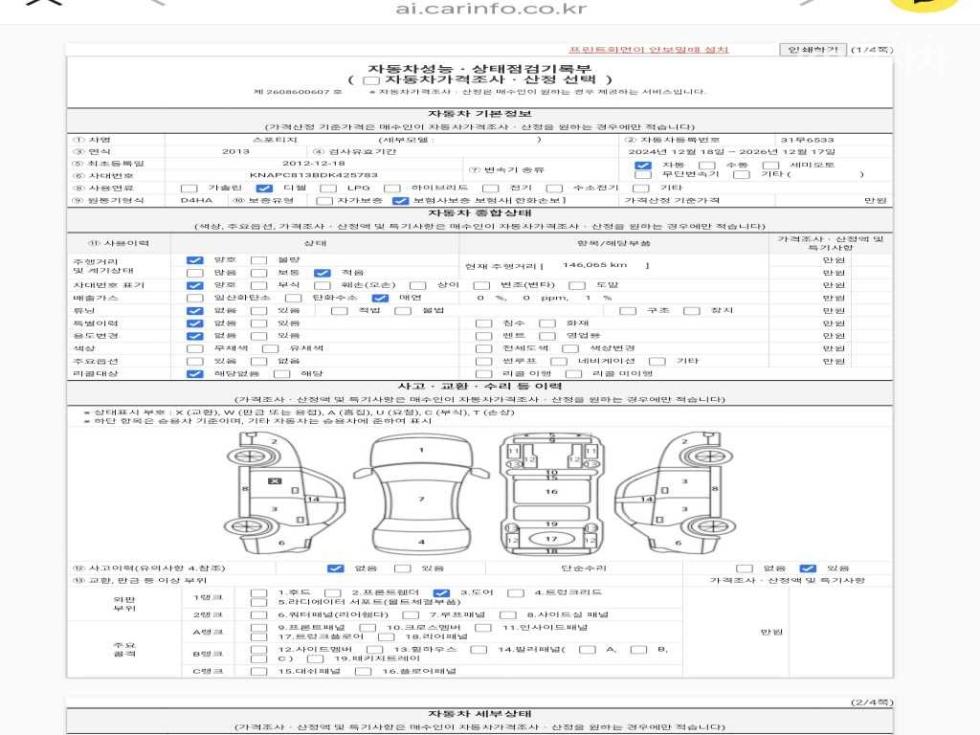Screen dimensions: 980x735
Task: Uncheck 없음 for 사고이력
Action: point(335,568)
